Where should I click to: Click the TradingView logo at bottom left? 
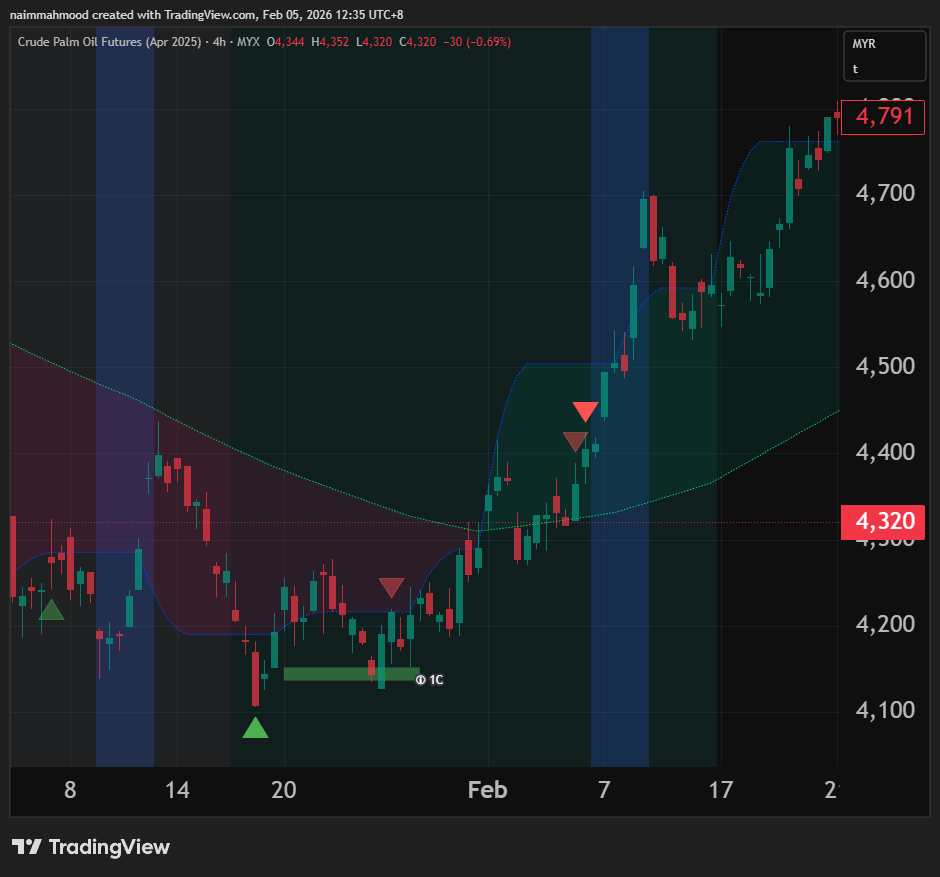[92, 847]
